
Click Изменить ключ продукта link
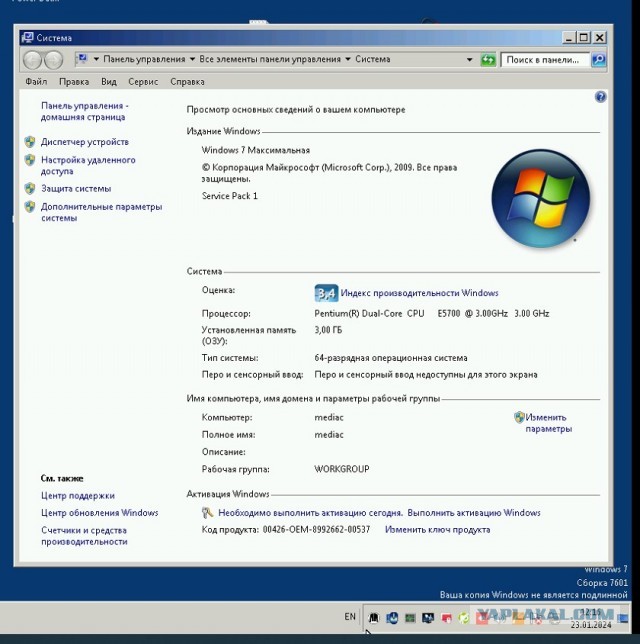[x=437, y=530]
